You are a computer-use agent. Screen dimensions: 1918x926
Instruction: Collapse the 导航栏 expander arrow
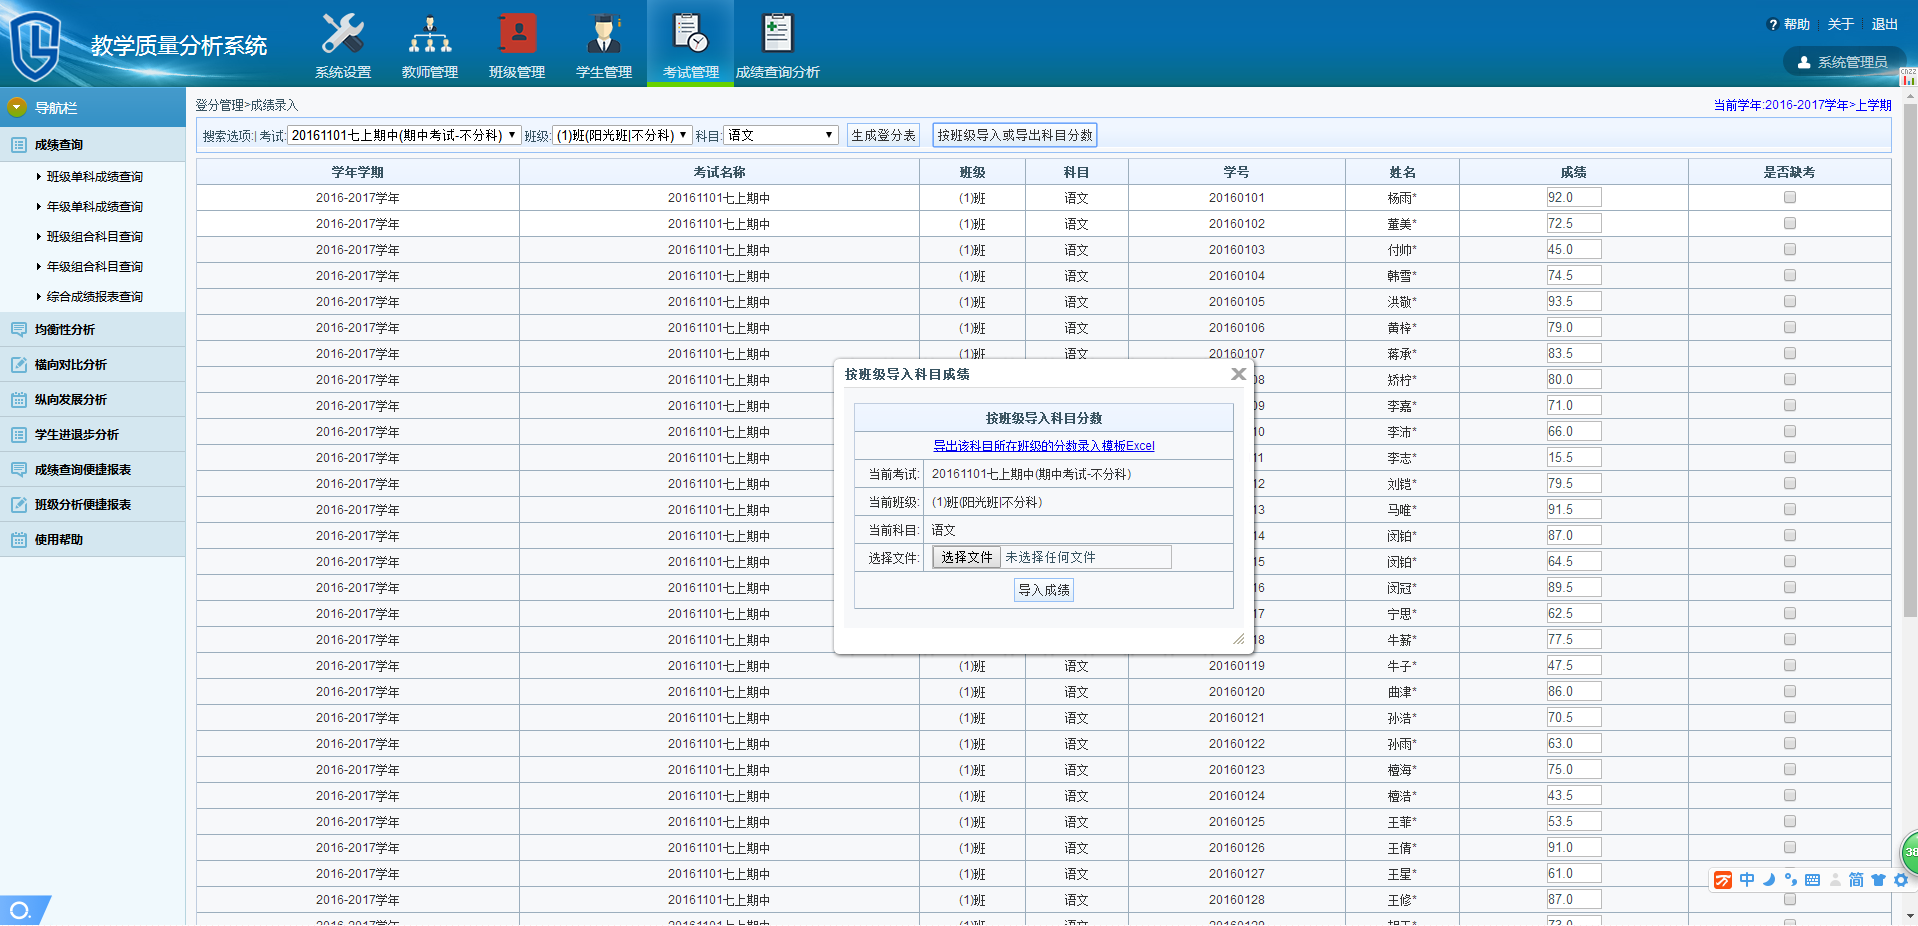tap(17, 107)
